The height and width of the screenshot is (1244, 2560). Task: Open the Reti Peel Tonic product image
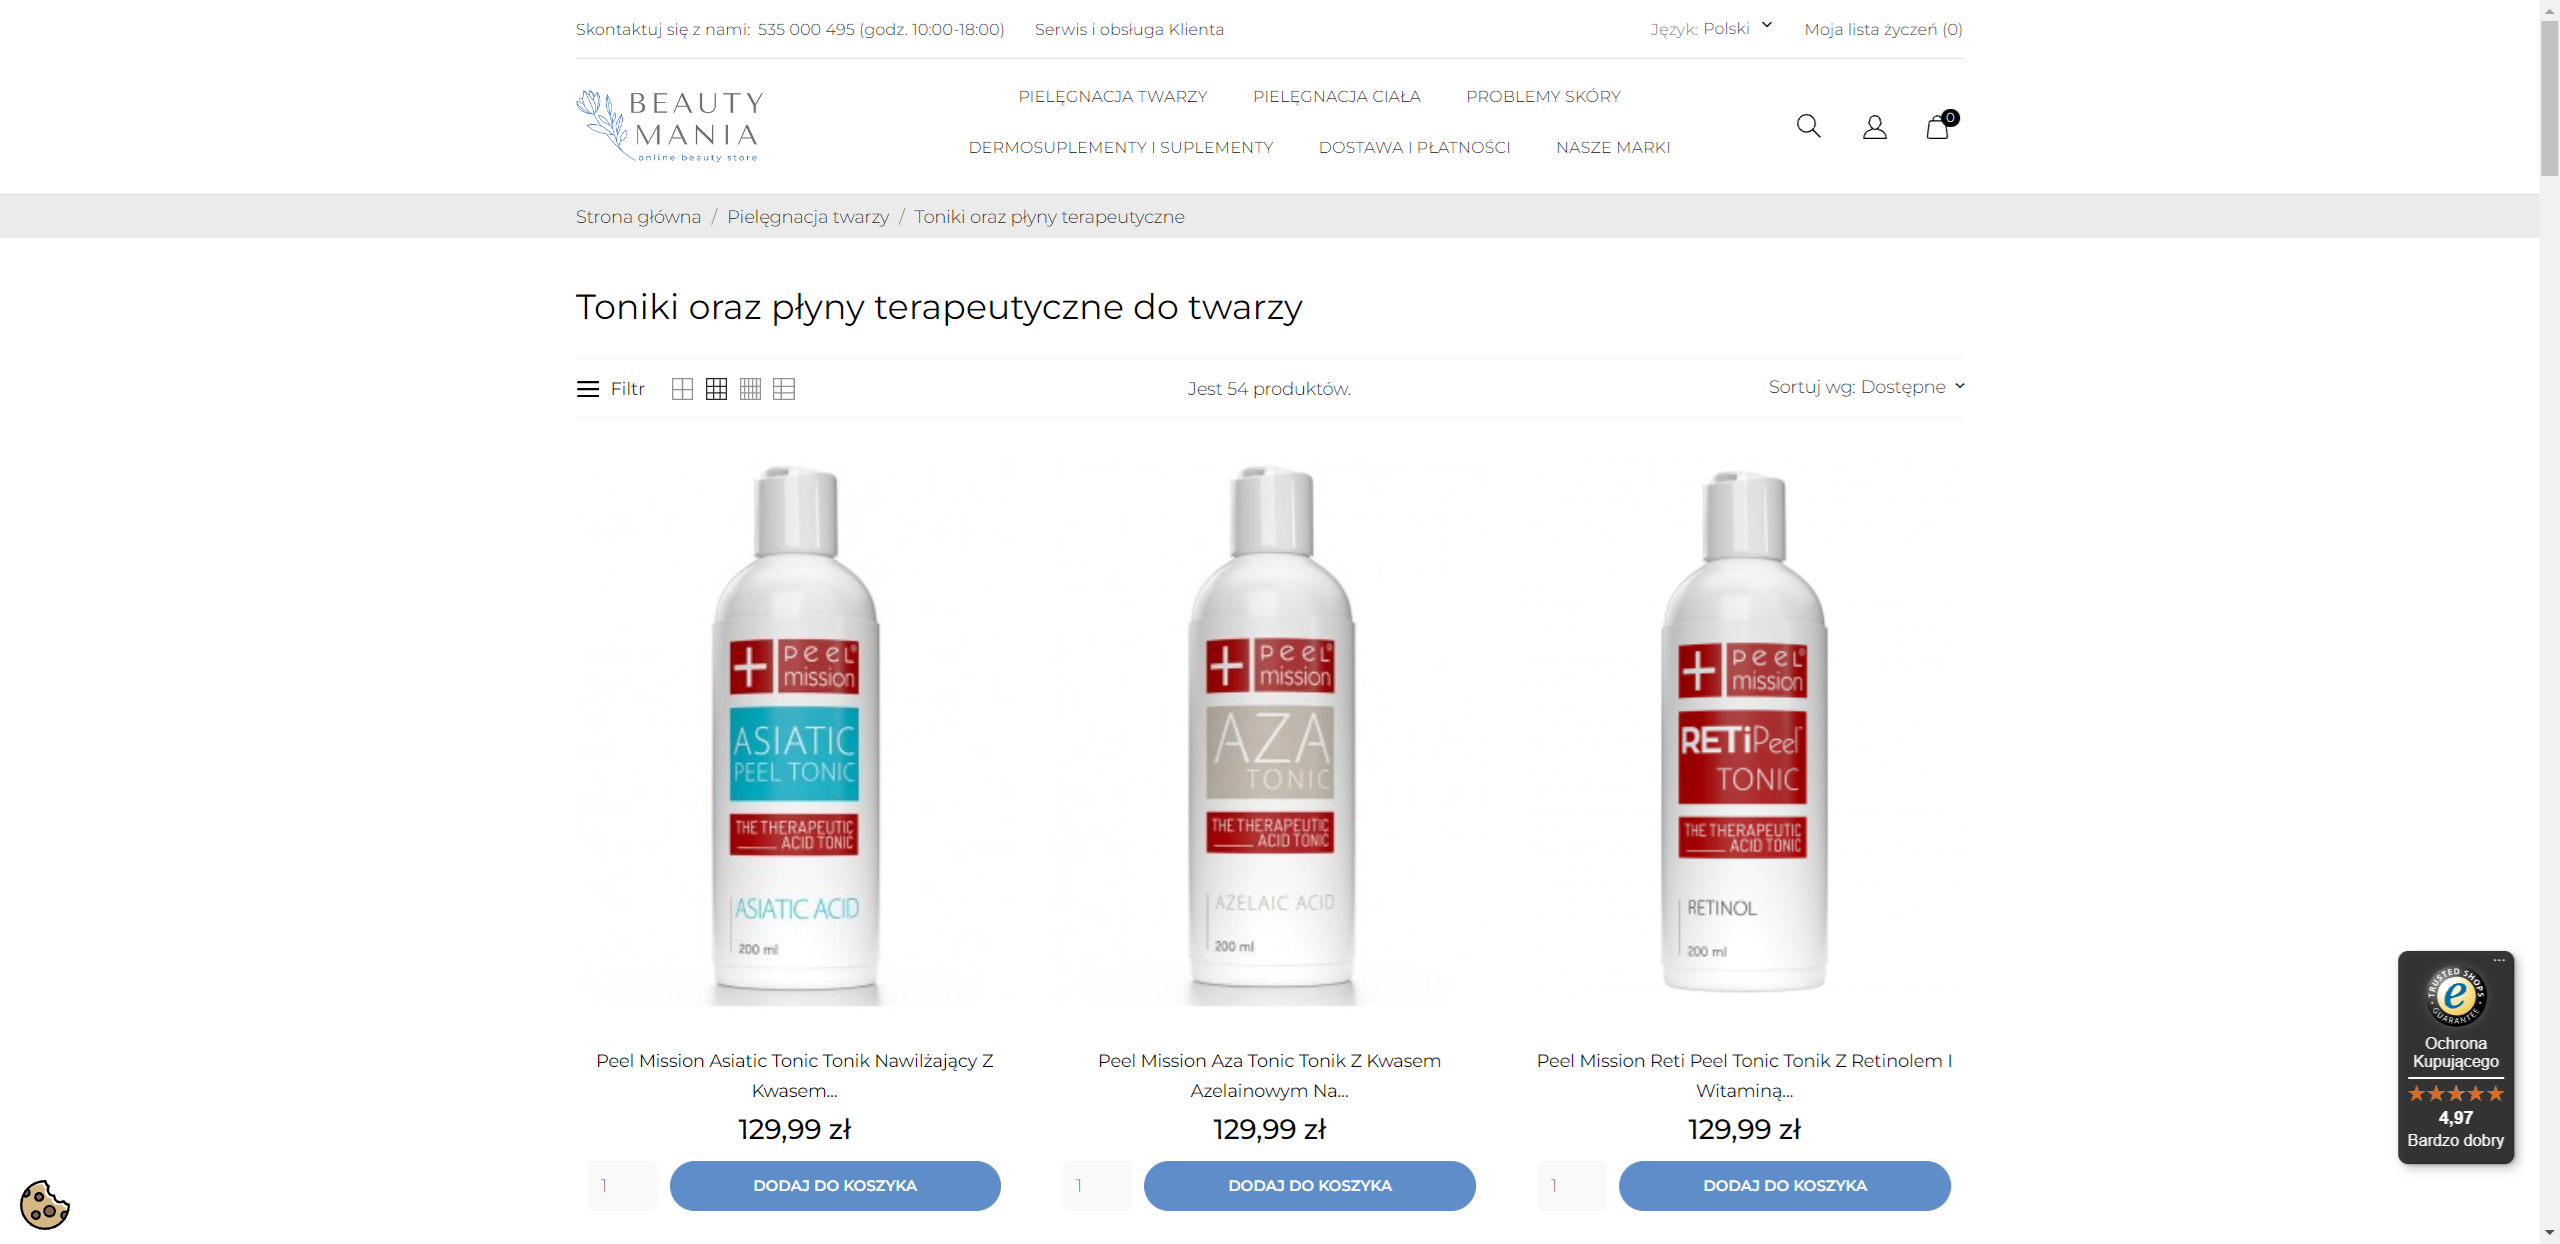point(1744,733)
